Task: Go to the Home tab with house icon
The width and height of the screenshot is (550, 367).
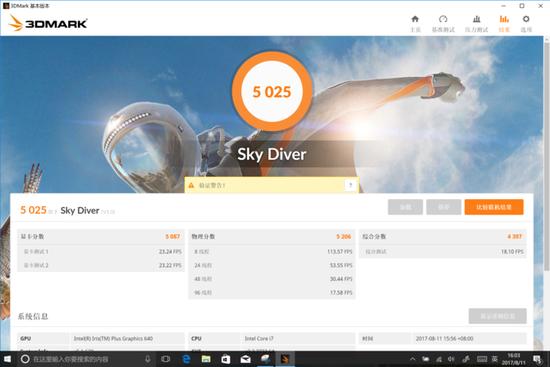Action: pyautogui.click(x=415, y=24)
